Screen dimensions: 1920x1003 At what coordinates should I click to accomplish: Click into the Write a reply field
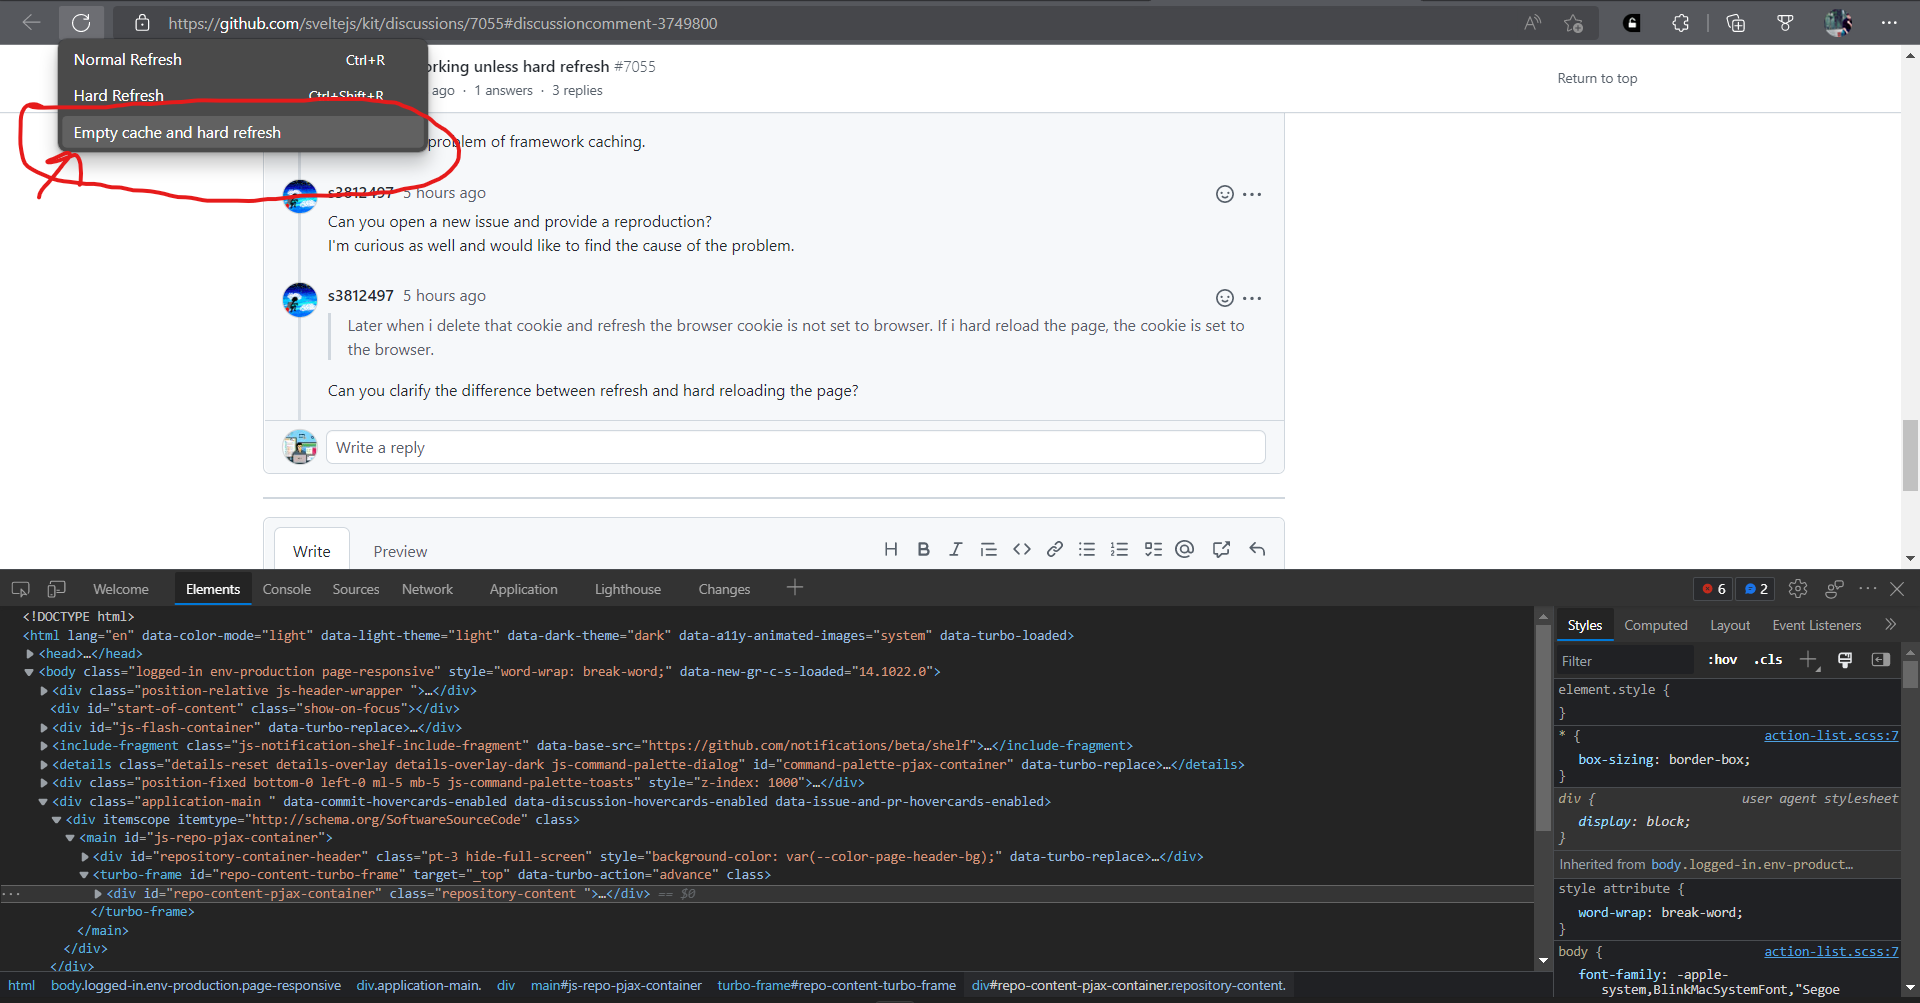tap(796, 447)
